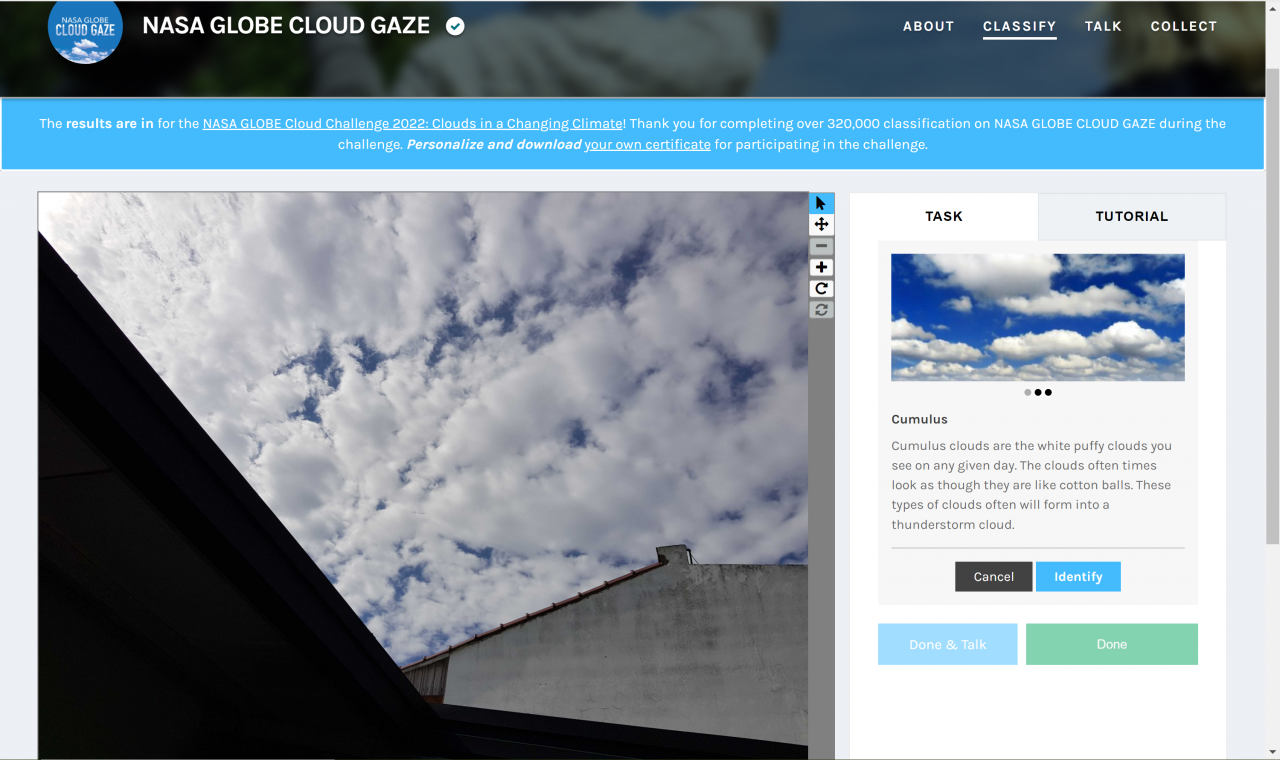Zoom in using the plus button

click(821, 267)
